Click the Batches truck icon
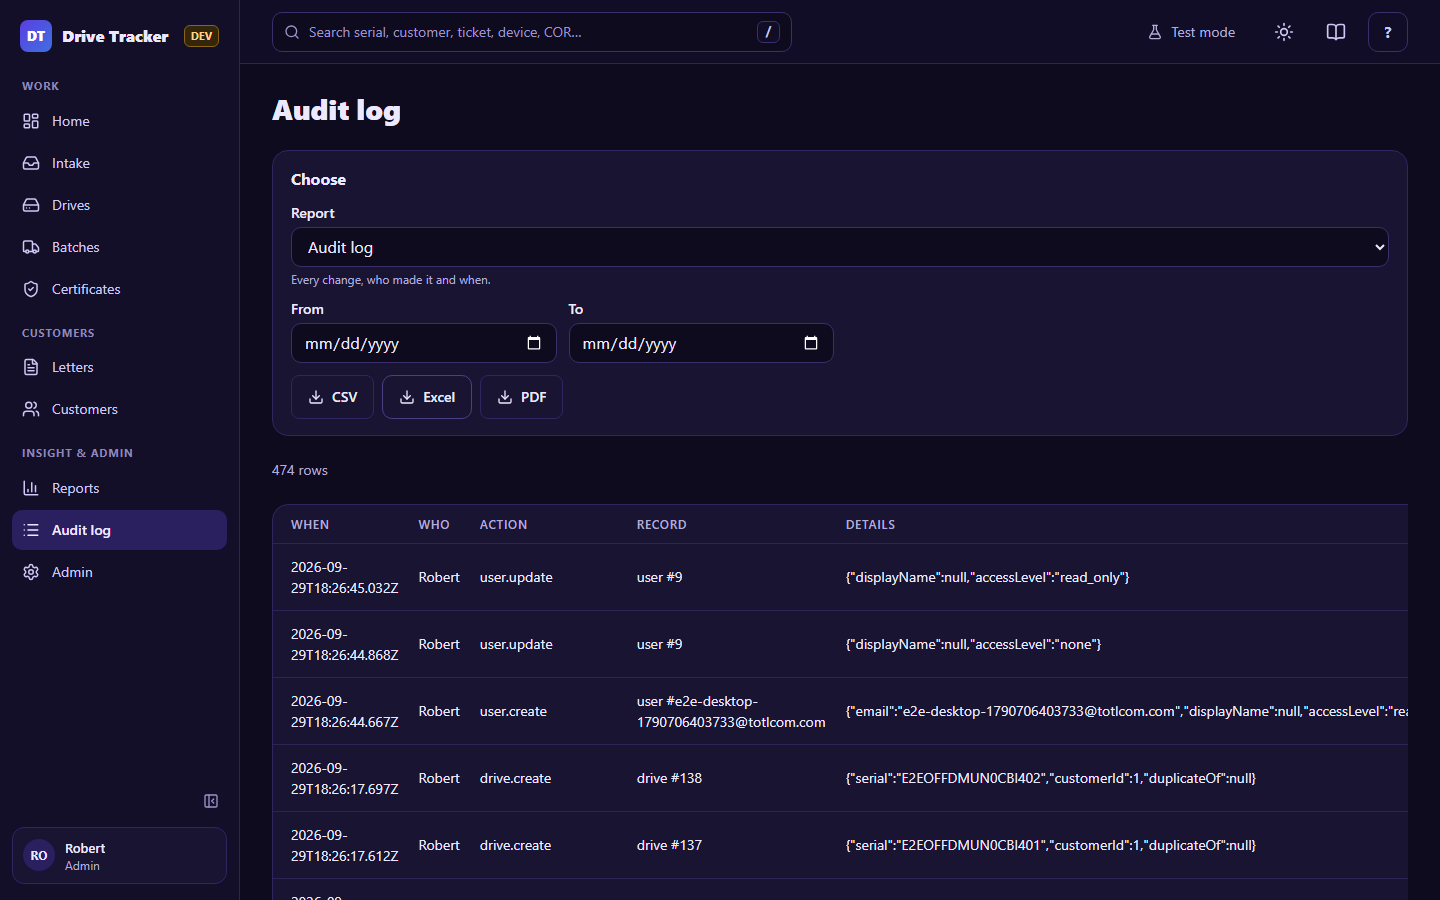The width and height of the screenshot is (1440, 900). tap(31, 247)
